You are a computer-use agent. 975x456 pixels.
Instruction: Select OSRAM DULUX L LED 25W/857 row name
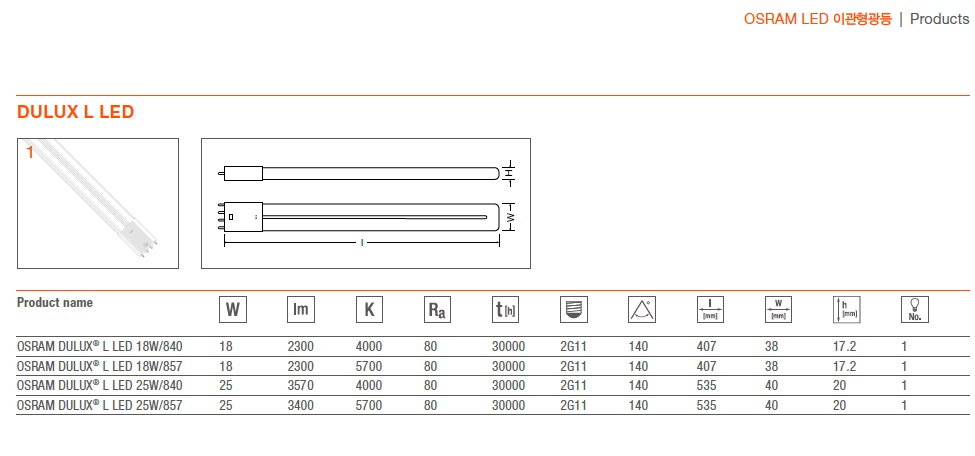pyautogui.click(x=99, y=406)
